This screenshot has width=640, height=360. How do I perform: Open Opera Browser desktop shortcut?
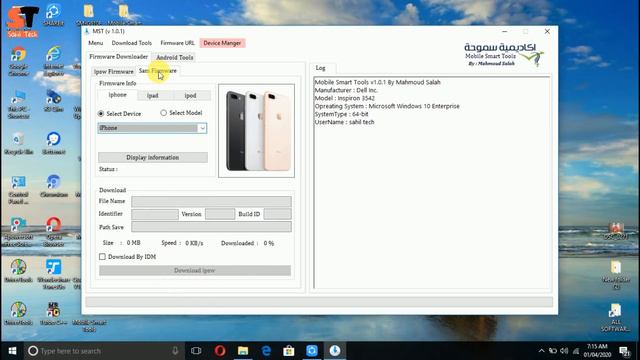coord(53,232)
